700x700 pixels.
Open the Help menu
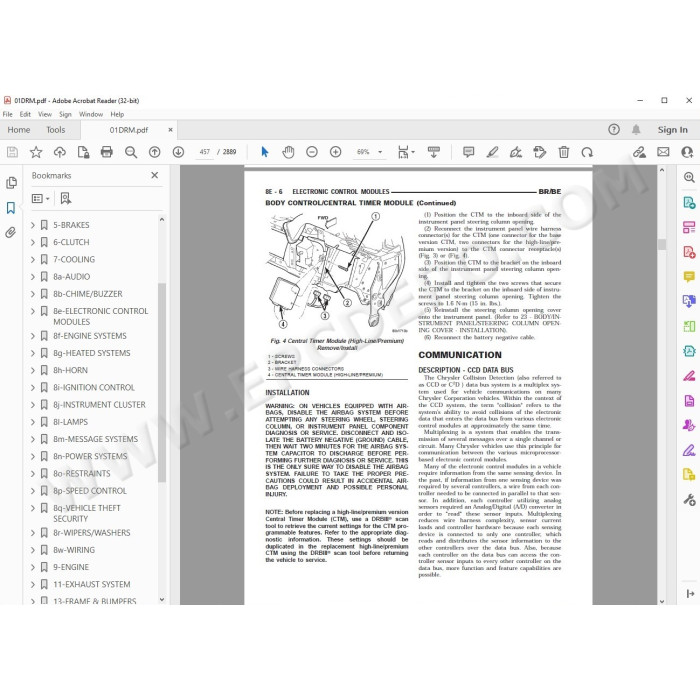coord(117,114)
